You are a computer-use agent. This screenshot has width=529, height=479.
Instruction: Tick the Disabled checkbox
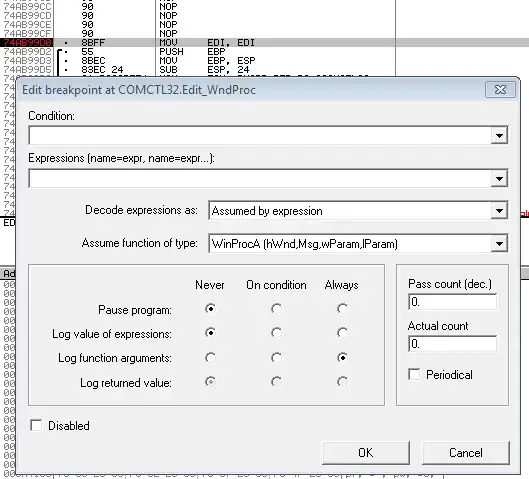coord(36,425)
